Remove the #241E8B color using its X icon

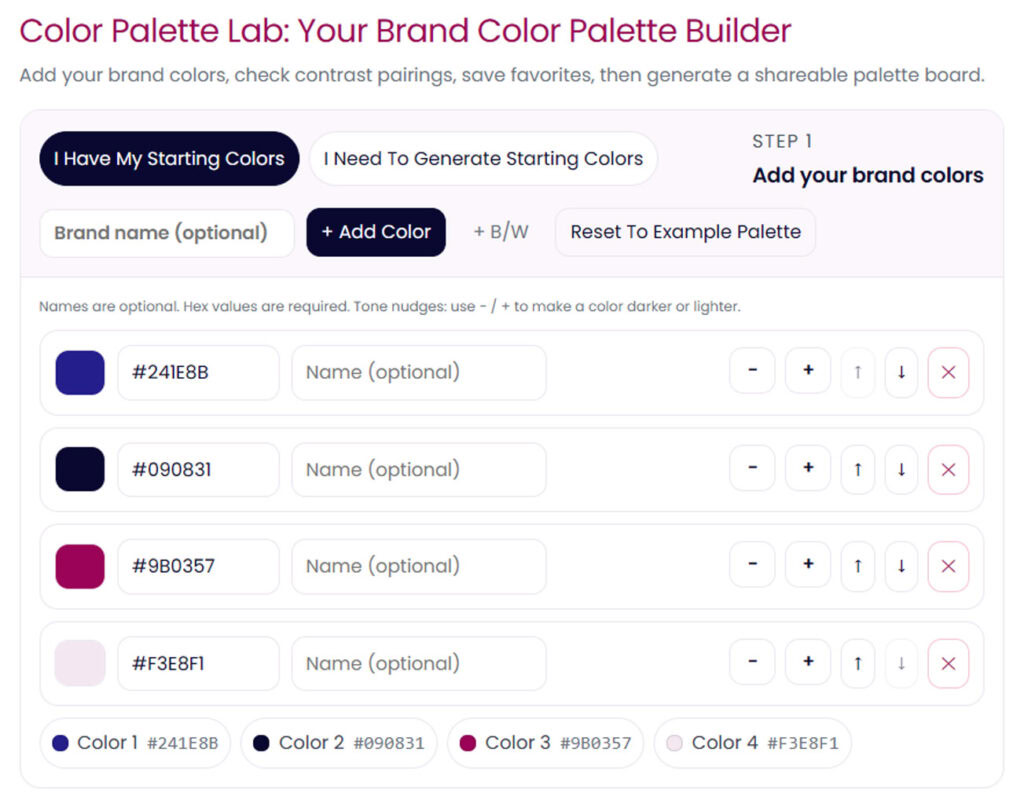(x=948, y=371)
